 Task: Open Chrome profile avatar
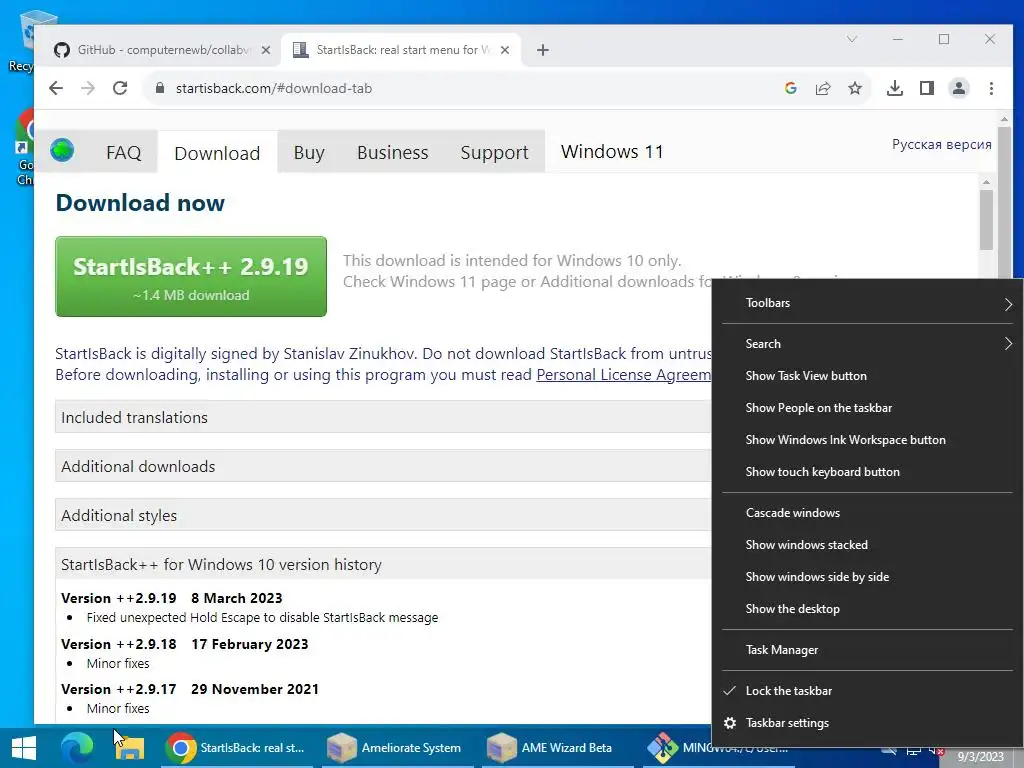coord(959,88)
